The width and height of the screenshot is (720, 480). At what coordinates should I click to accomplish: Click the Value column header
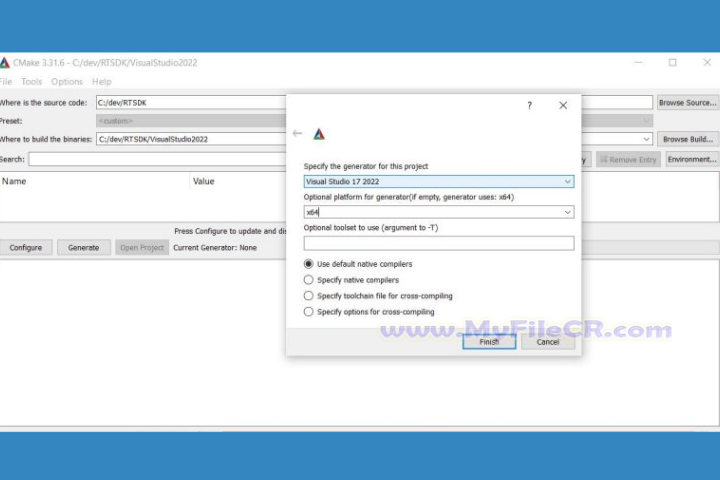point(203,181)
